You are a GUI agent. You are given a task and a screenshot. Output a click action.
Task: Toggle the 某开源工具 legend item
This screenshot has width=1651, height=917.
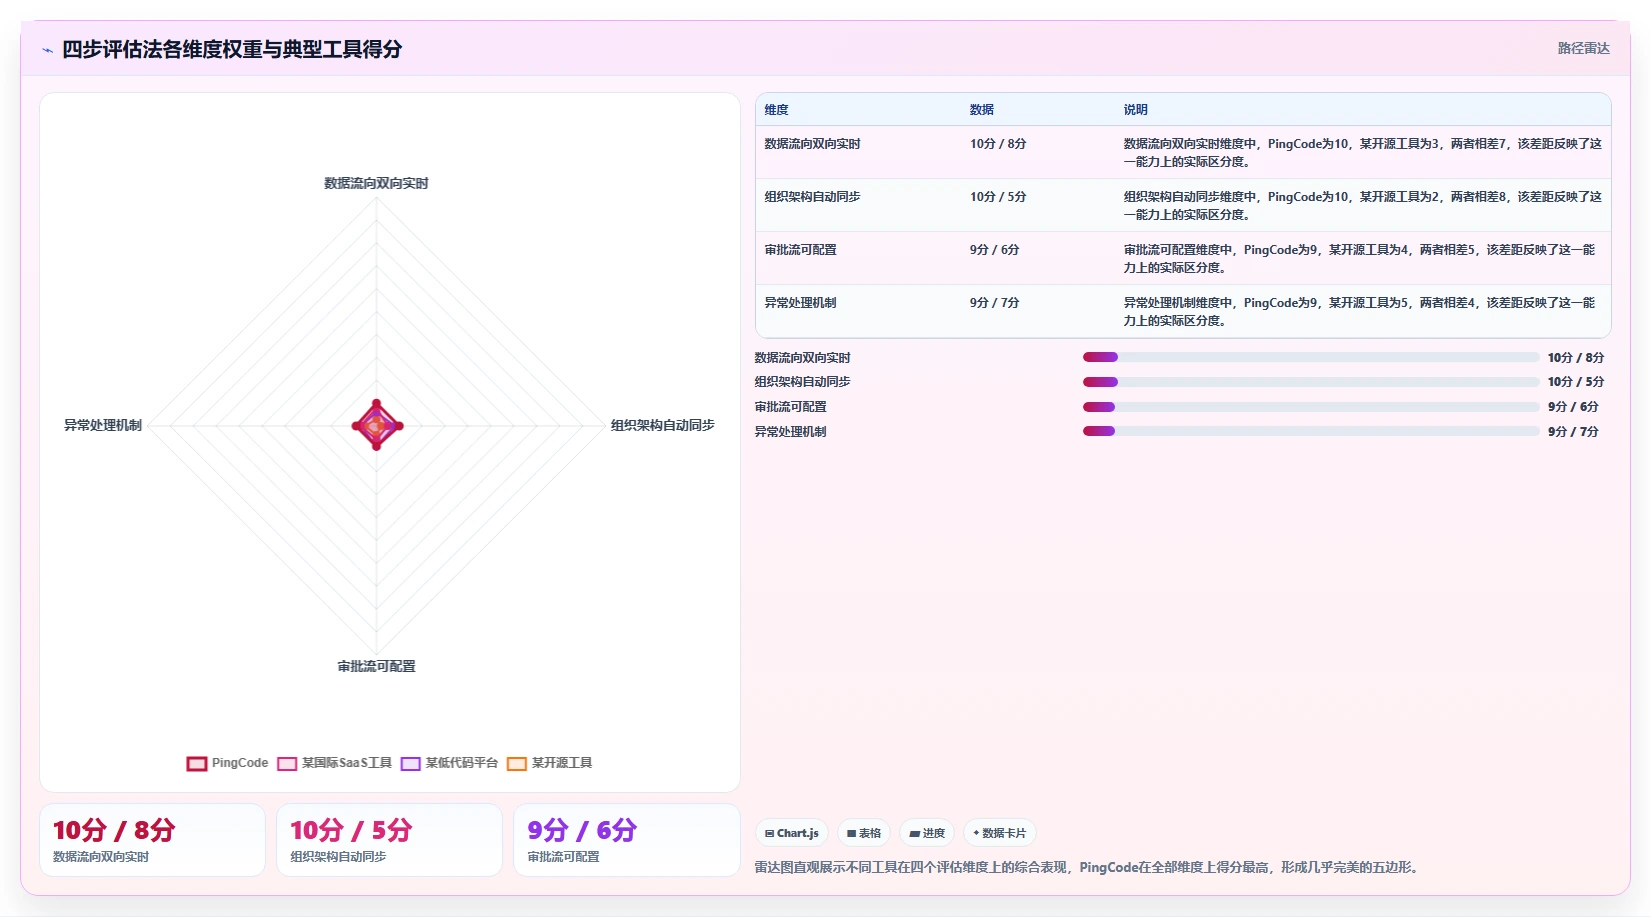point(550,763)
